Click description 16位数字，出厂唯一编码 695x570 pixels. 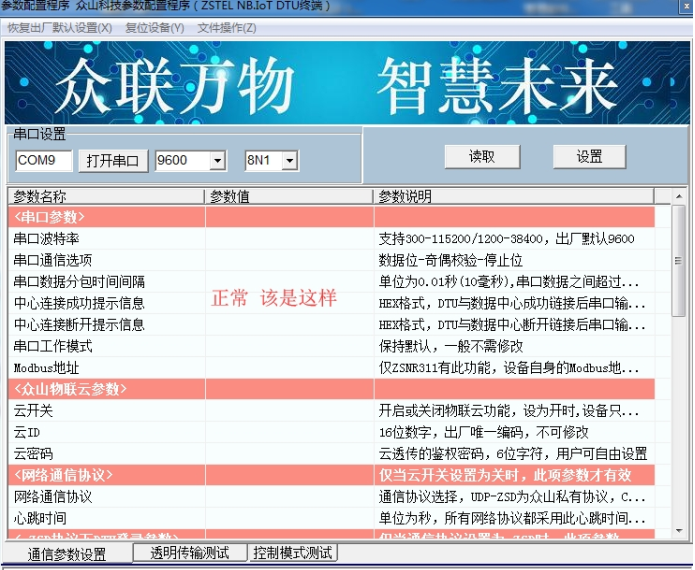click(484, 432)
